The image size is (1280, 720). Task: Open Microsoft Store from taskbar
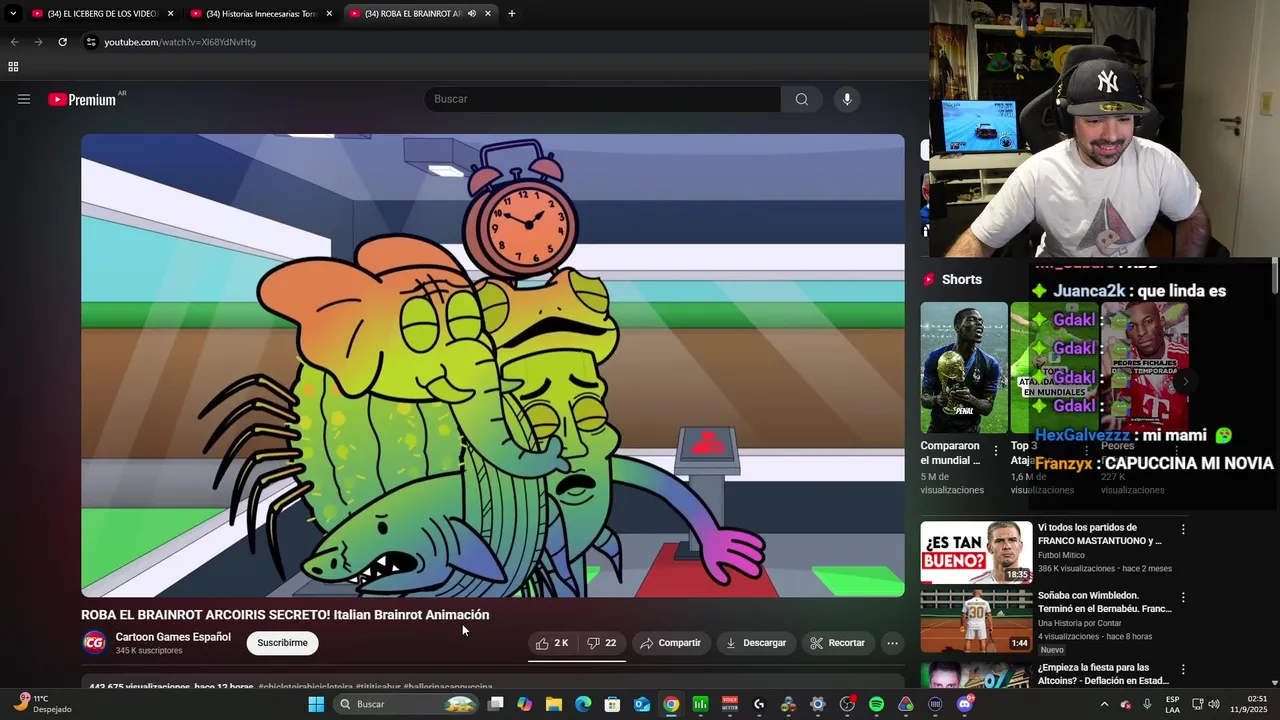tap(612, 704)
